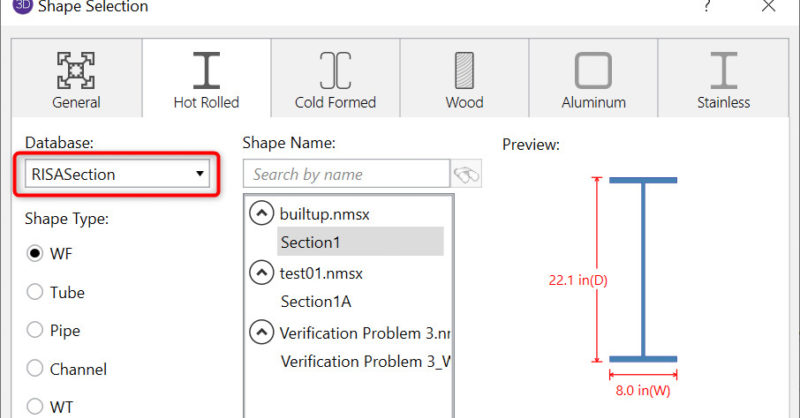This screenshot has height=418, width=800.
Task: Select the WF shape type radio
Action: pos(35,254)
